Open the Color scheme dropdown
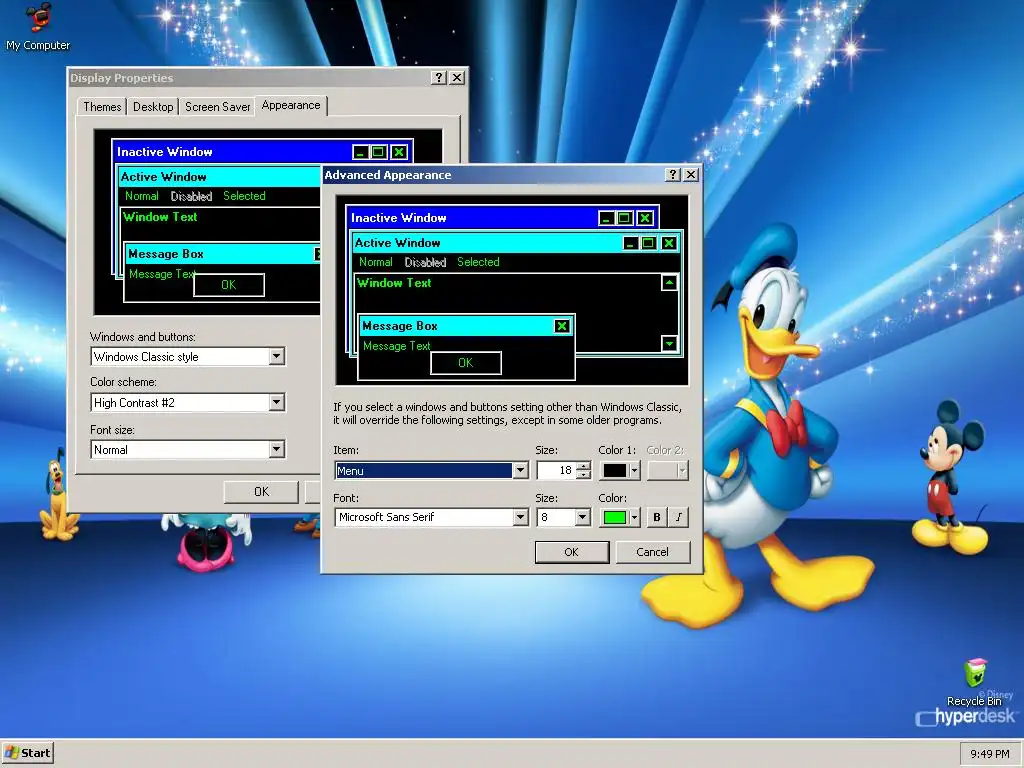This screenshot has height=768, width=1024. click(x=277, y=402)
